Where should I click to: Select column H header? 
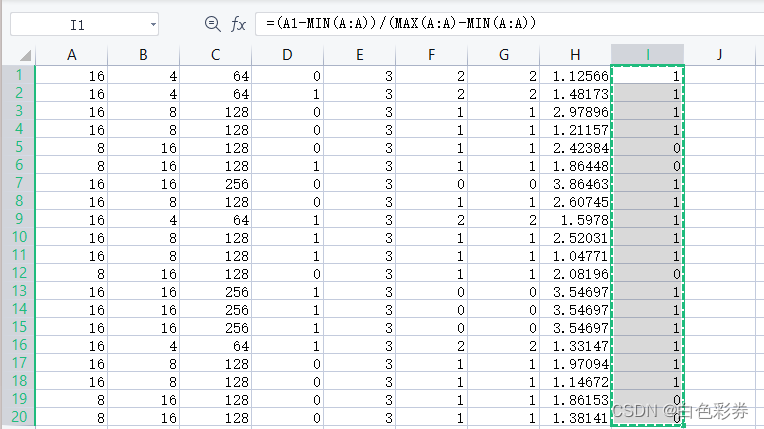(575, 55)
